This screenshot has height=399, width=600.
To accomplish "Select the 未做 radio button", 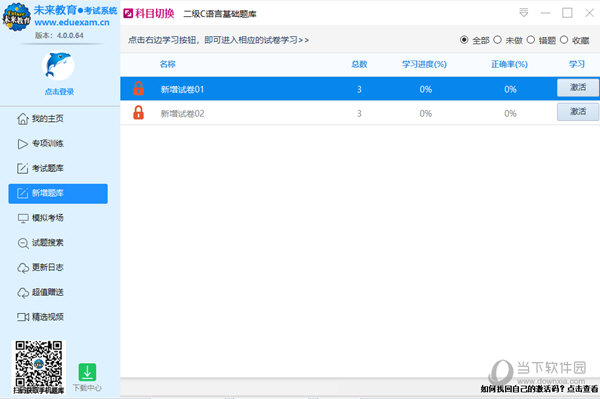I will [497, 40].
